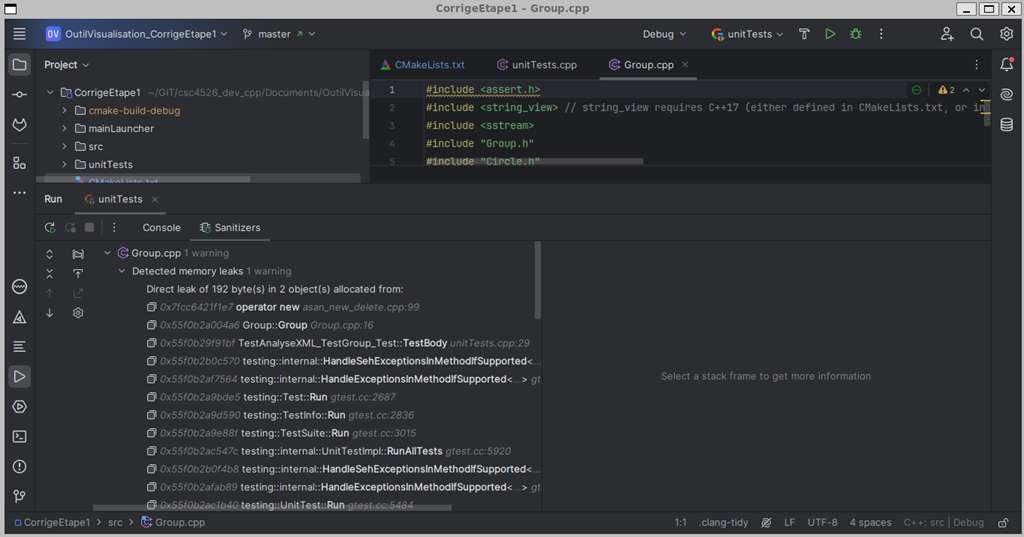Open the .clang-tidy status widget

point(724,523)
